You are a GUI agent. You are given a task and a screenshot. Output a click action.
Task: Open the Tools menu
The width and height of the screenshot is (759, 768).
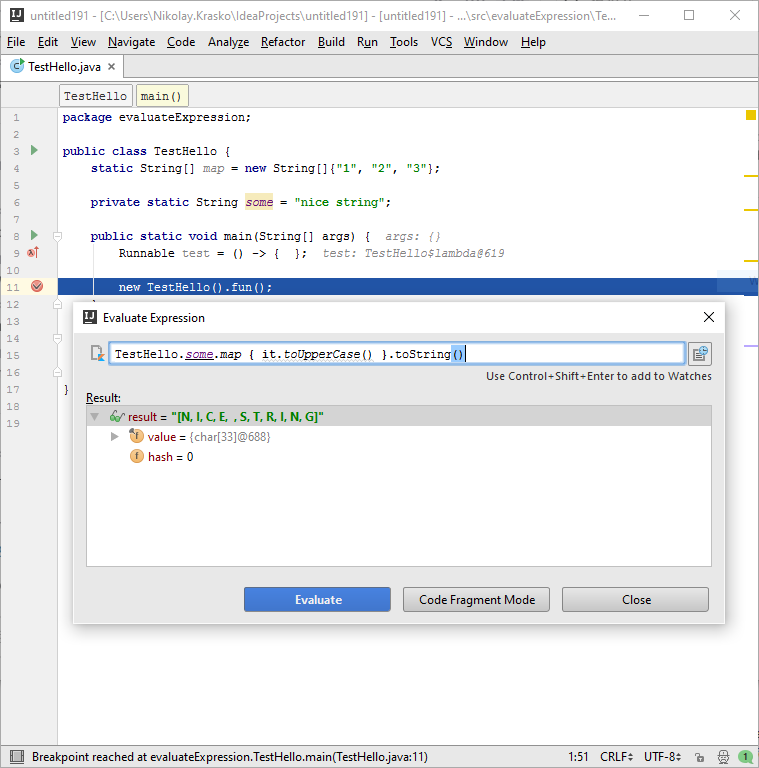point(403,42)
